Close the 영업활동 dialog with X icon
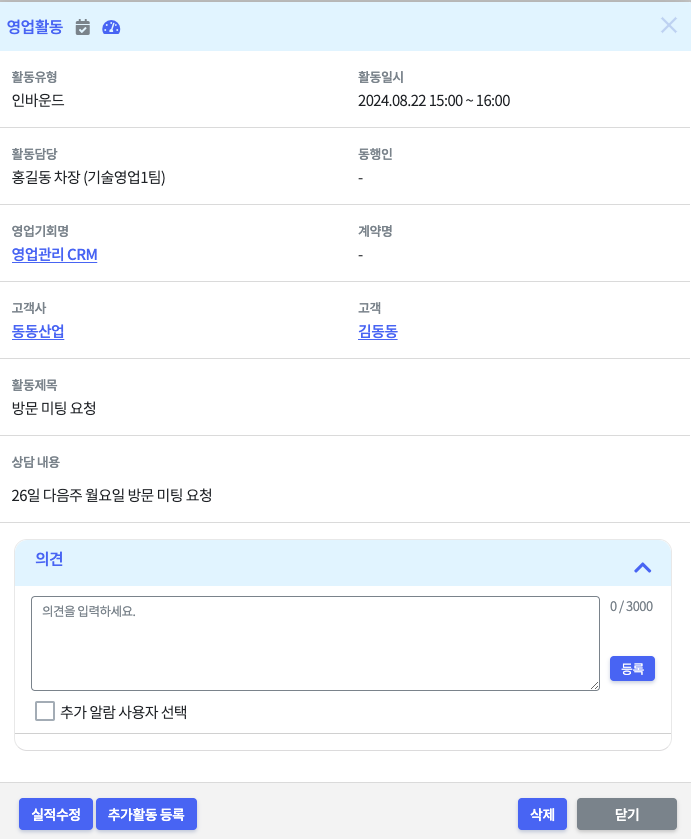 (x=669, y=26)
